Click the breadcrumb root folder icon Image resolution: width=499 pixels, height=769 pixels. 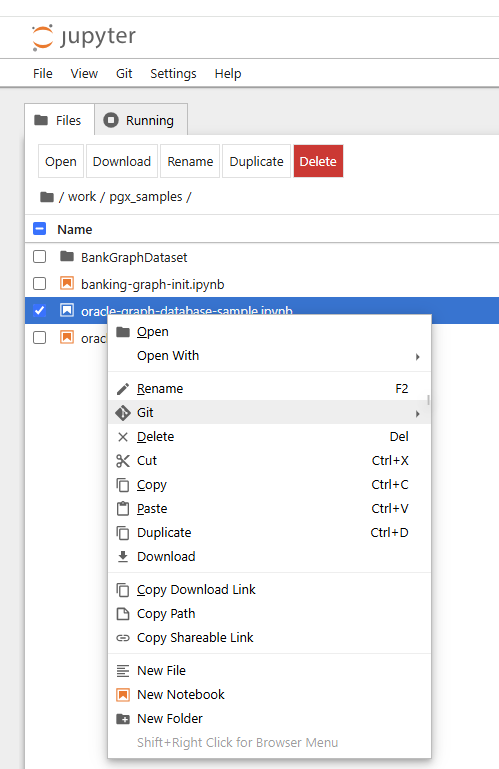47,197
